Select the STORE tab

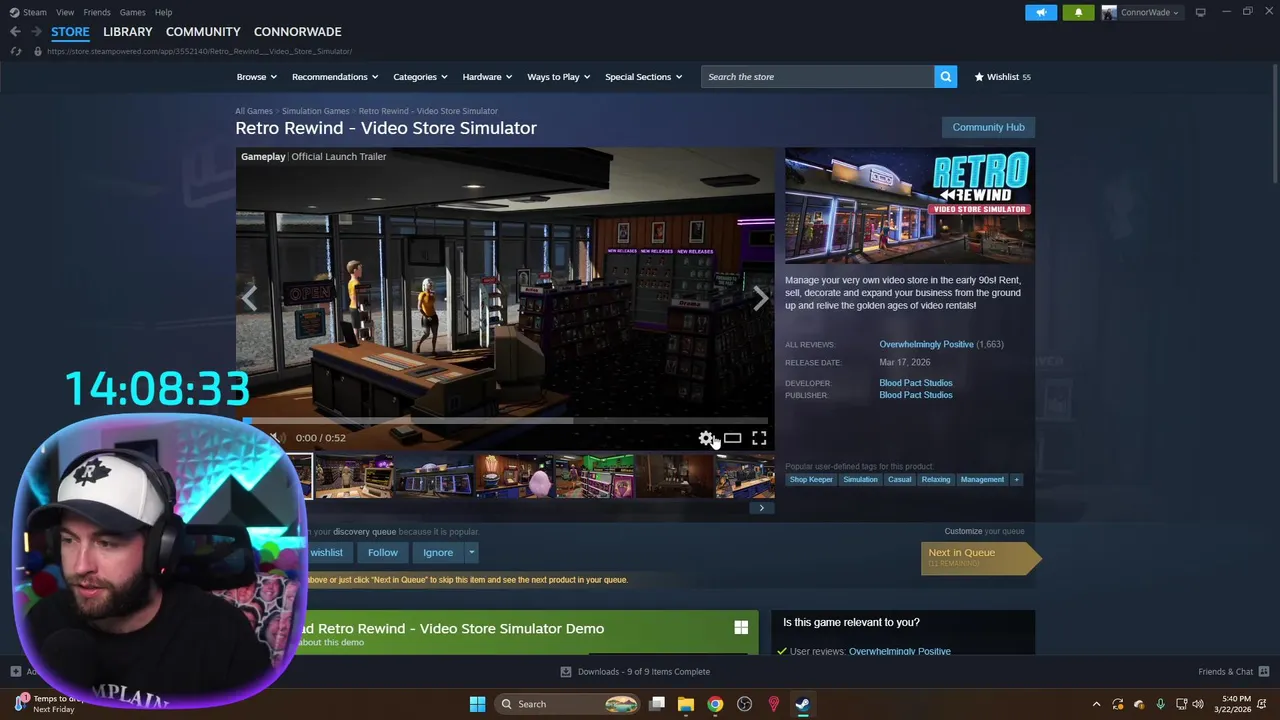click(70, 32)
